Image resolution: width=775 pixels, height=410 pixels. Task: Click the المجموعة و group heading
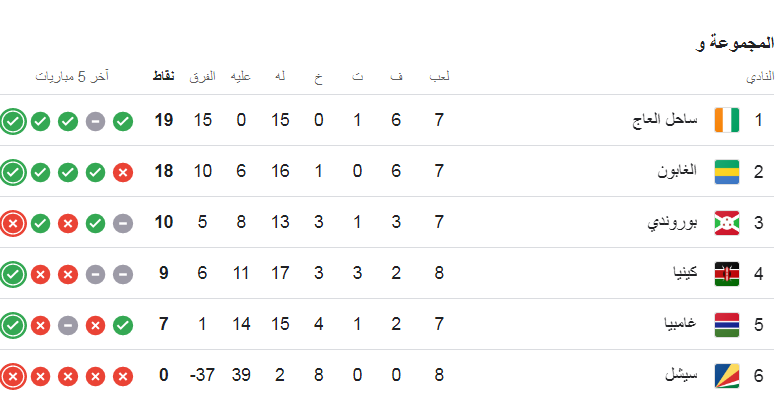coord(735,43)
